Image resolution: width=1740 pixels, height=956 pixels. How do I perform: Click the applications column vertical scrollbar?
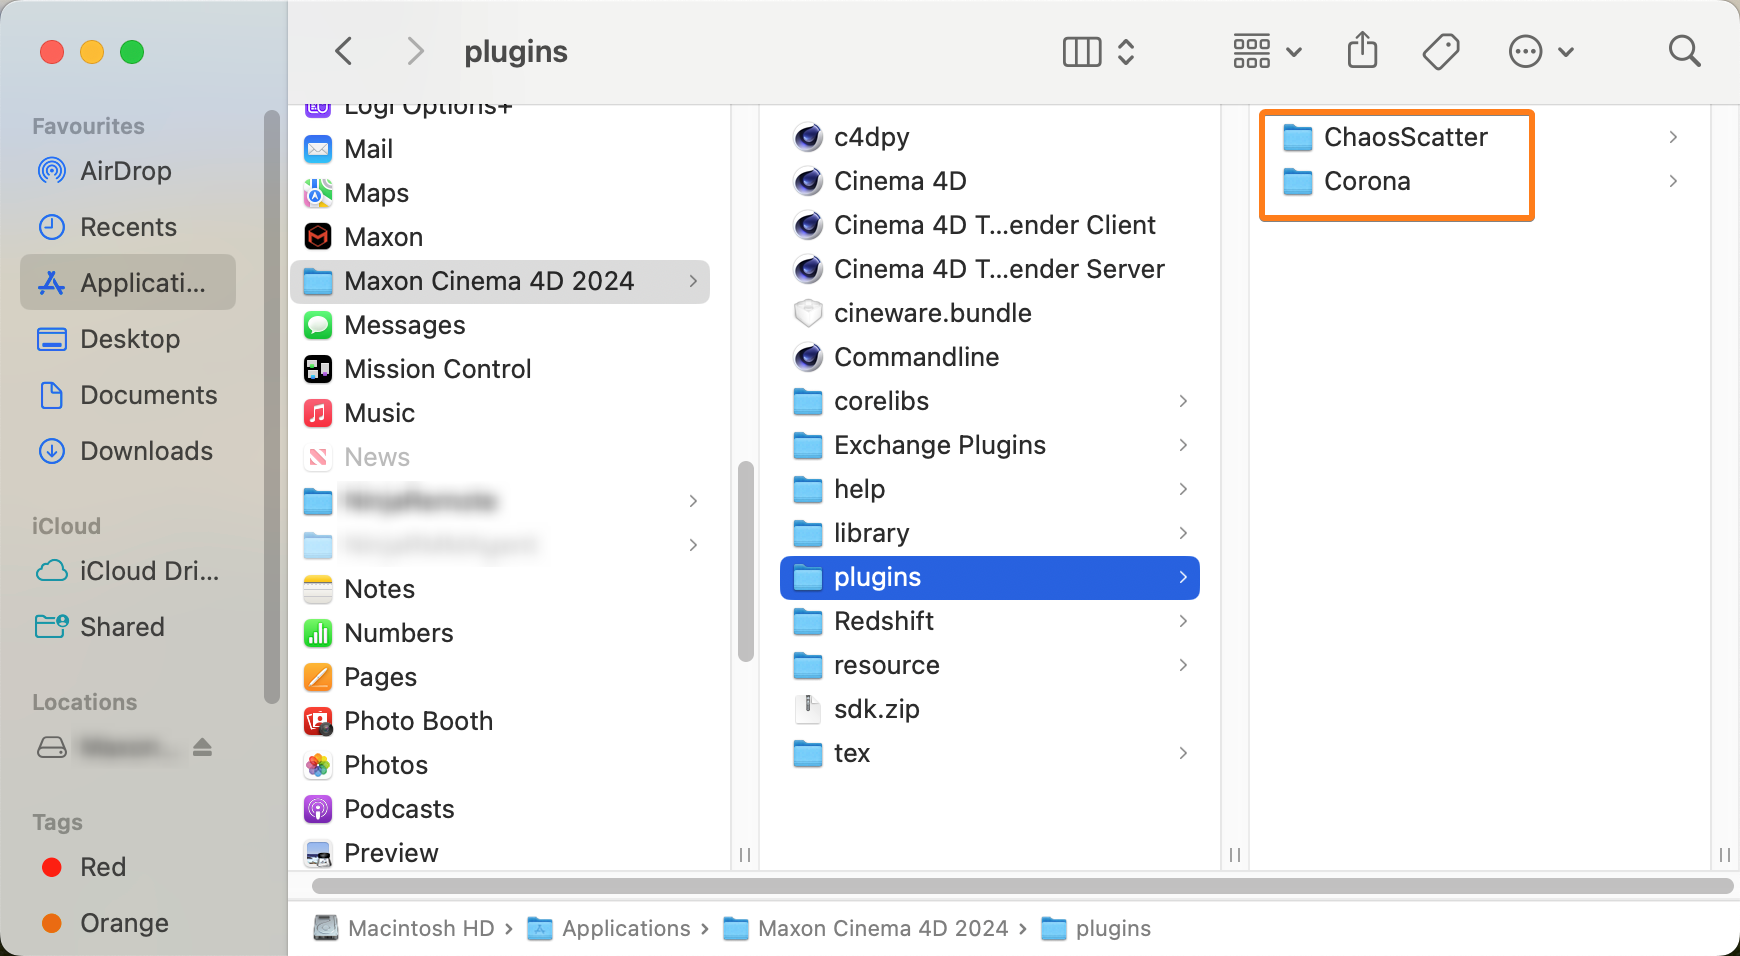click(745, 561)
